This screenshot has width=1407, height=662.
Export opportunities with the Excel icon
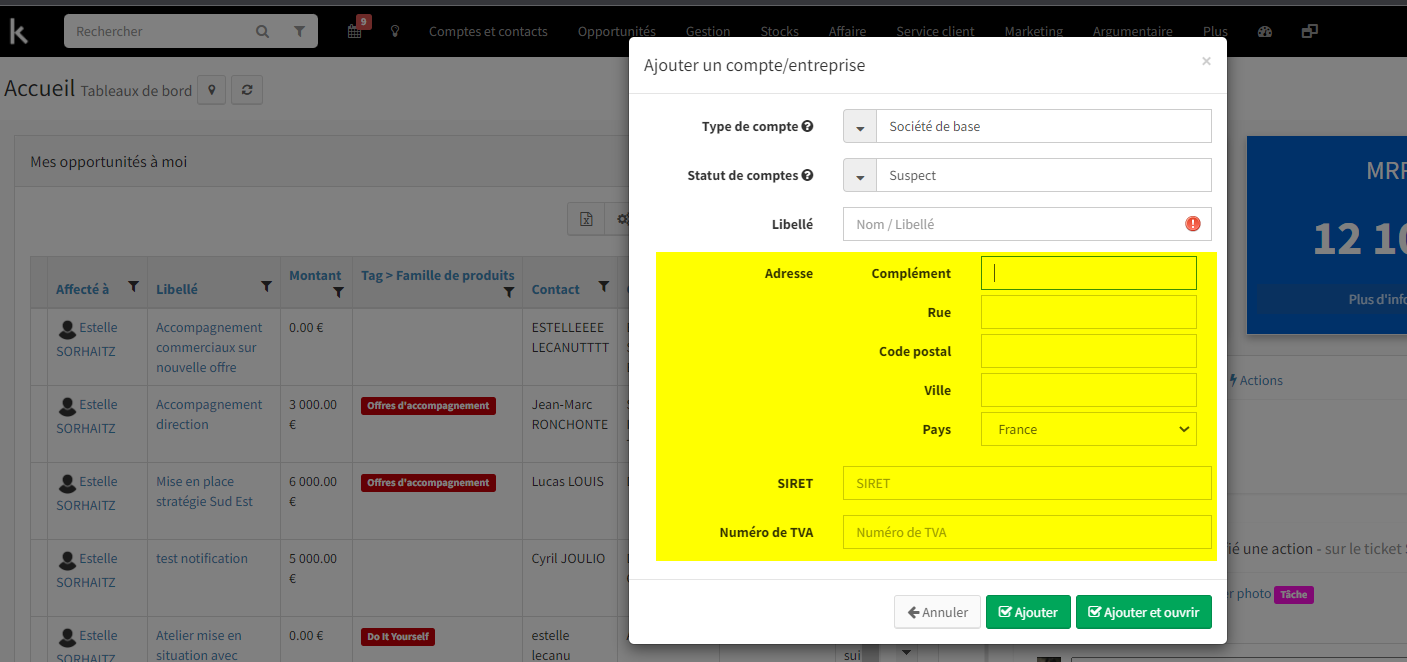pyautogui.click(x=587, y=219)
